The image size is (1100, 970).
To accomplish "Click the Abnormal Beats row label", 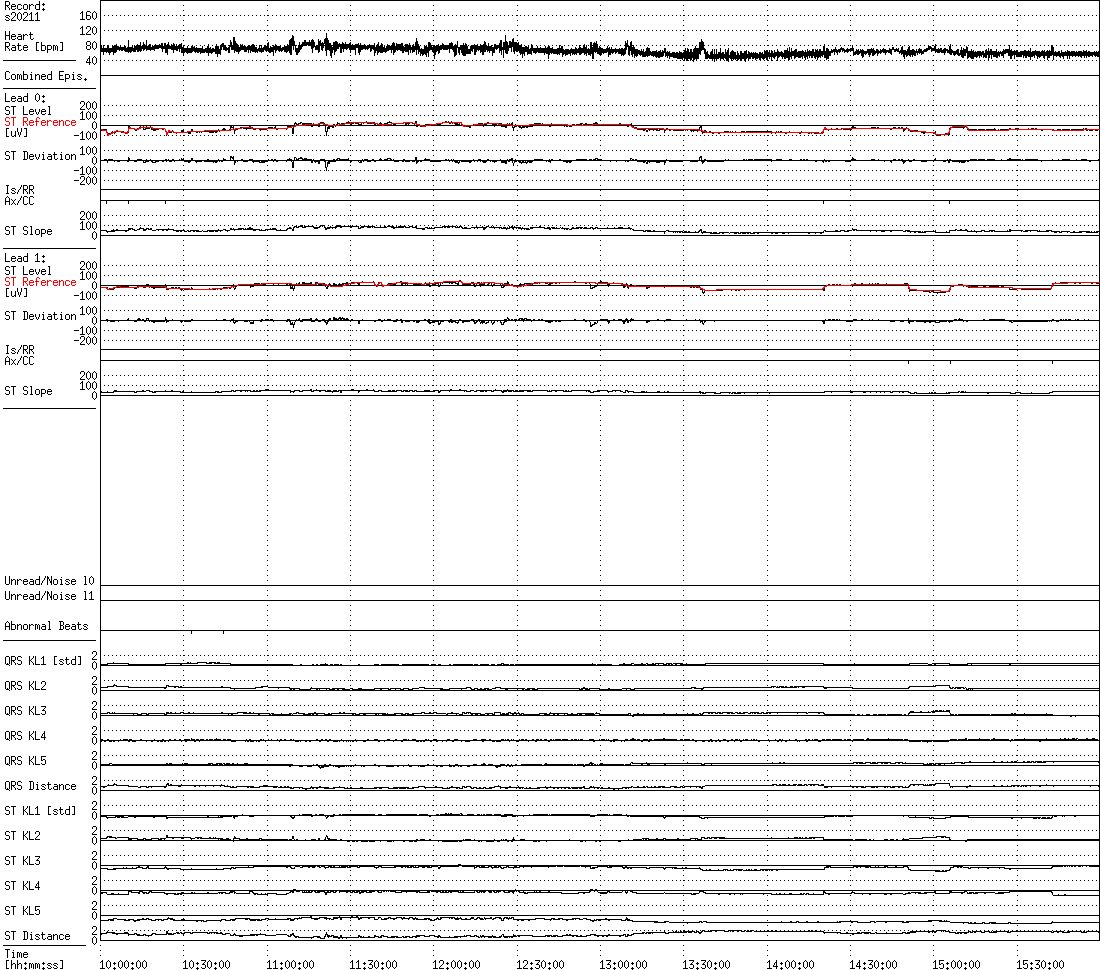I will pyautogui.click(x=46, y=626).
